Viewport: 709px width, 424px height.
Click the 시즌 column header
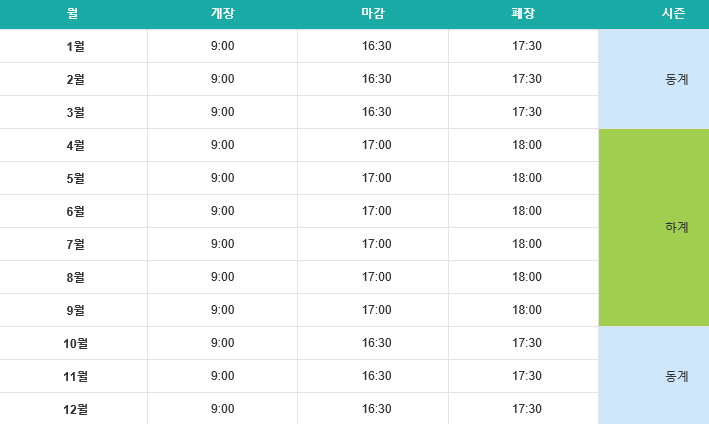point(674,14)
